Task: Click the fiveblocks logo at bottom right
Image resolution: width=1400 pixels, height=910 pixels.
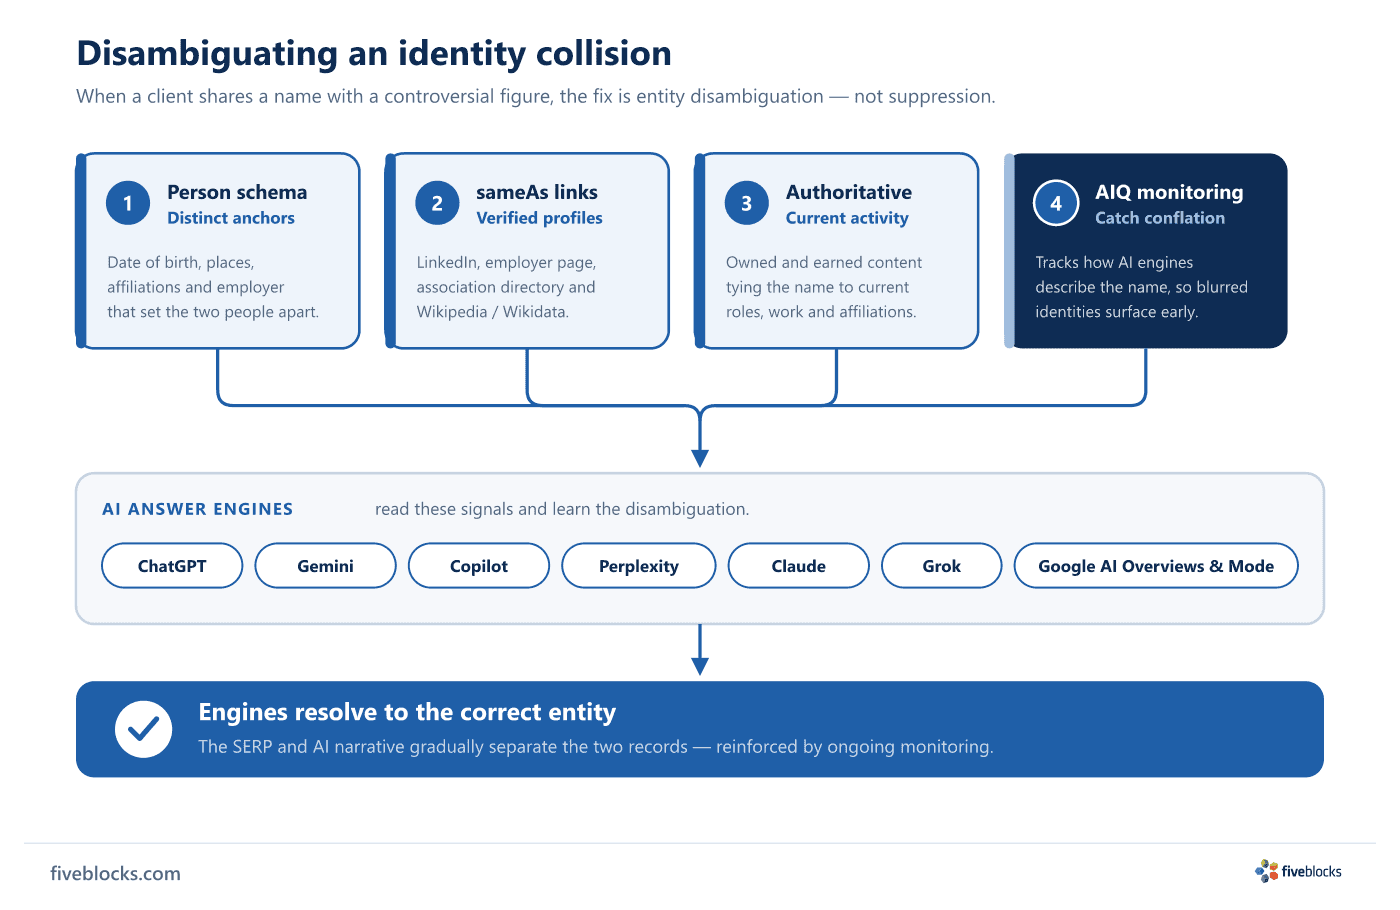Action: point(1298,871)
